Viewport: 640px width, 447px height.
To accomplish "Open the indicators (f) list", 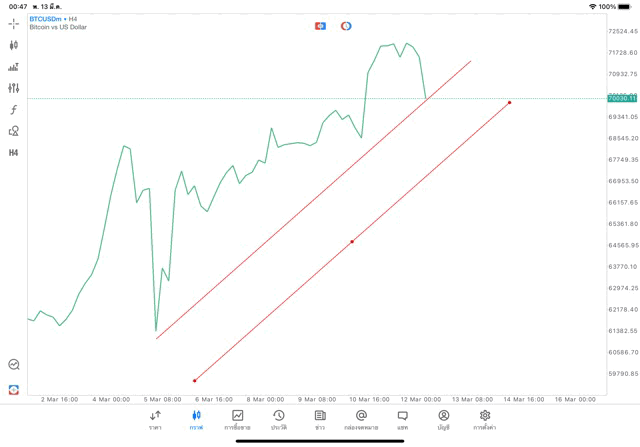I will [x=14, y=110].
